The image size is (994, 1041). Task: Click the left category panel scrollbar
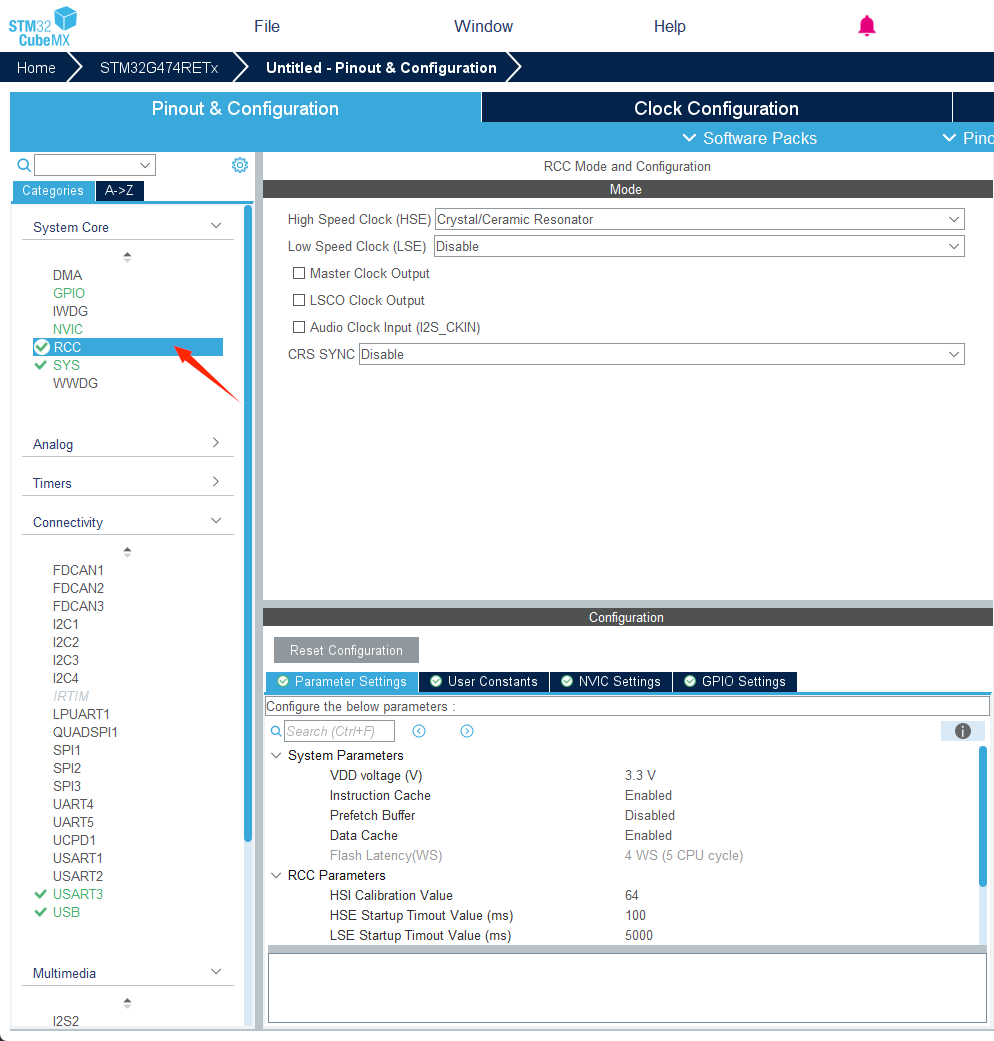click(x=248, y=523)
